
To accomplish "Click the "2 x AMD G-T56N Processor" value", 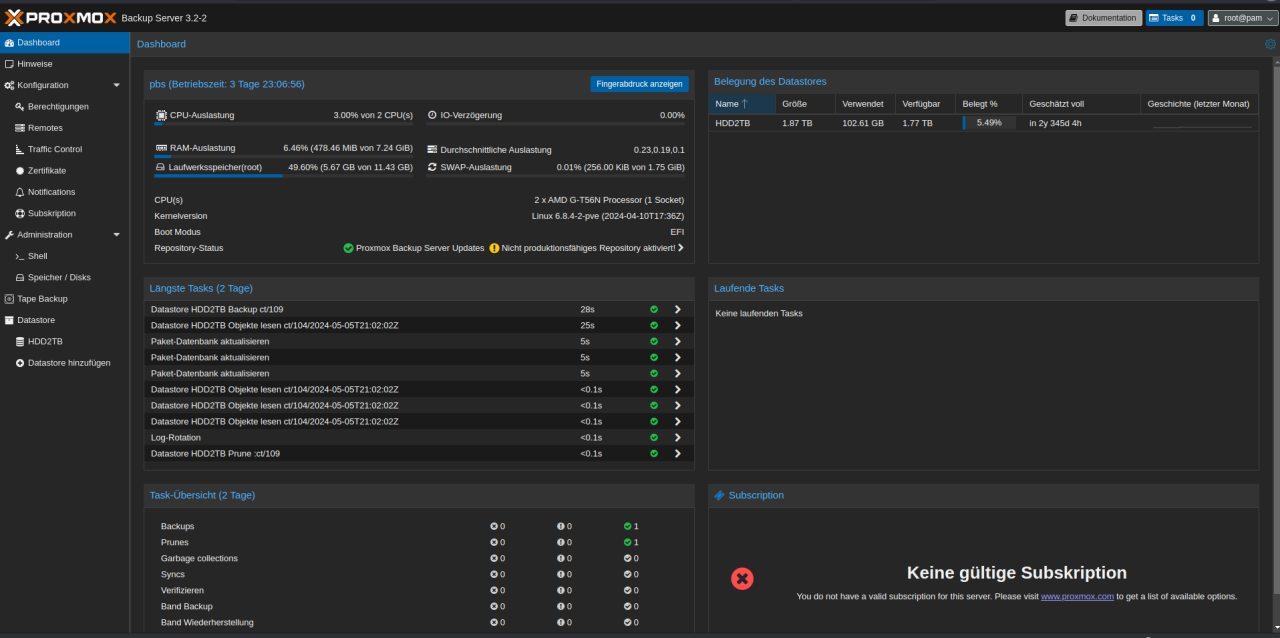I will click(609, 200).
